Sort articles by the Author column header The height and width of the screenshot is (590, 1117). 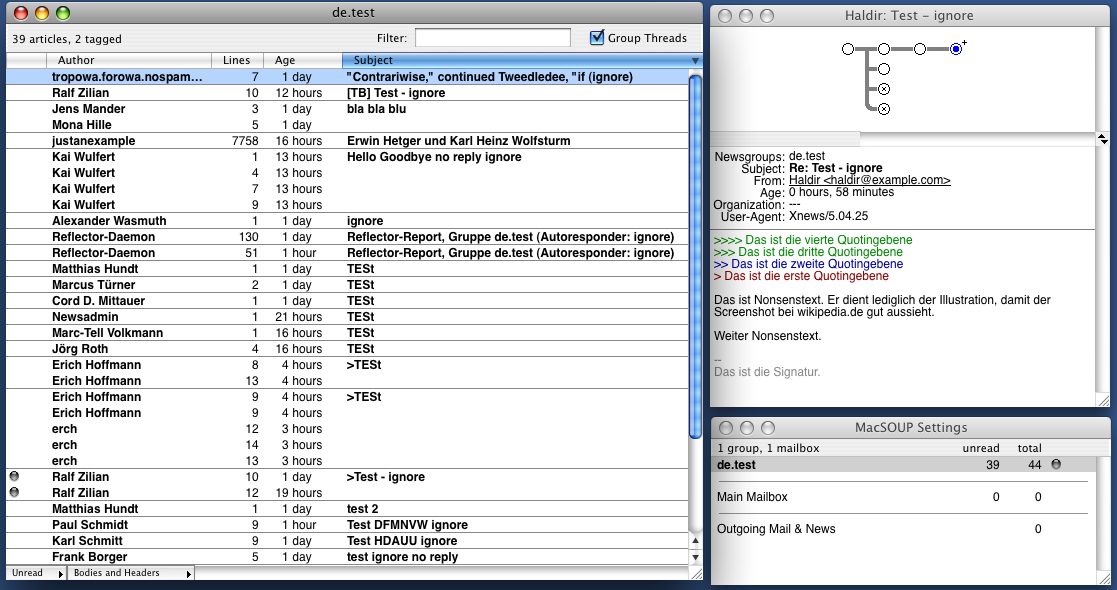point(76,61)
